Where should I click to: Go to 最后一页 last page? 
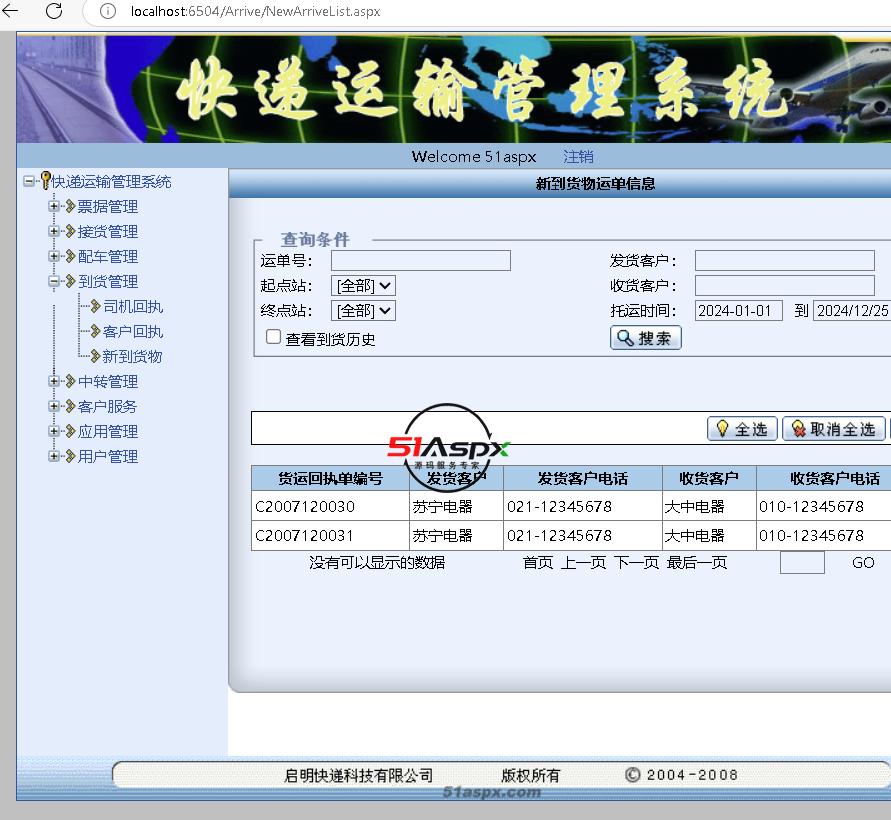[697, 563]
